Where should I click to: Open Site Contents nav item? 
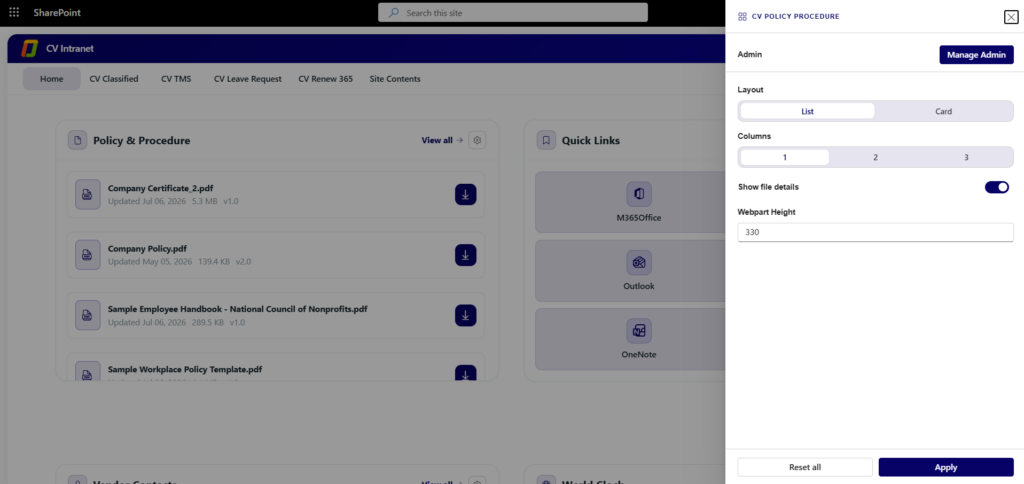395,79
